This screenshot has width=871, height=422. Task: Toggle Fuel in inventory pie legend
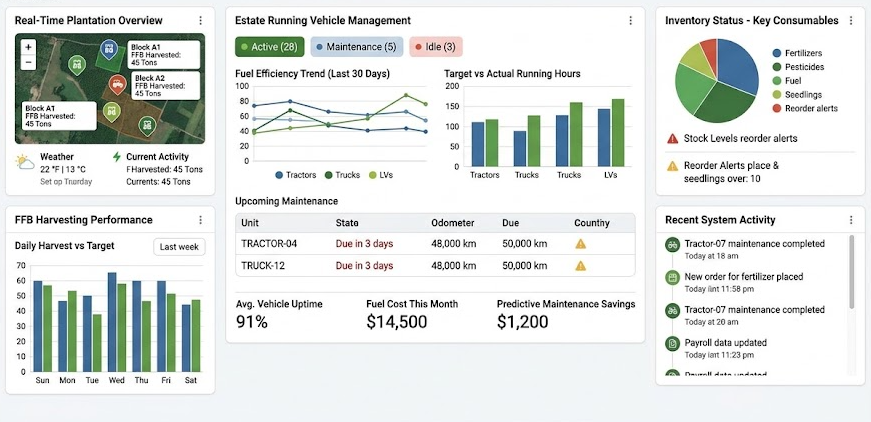[x=787, y=81]
